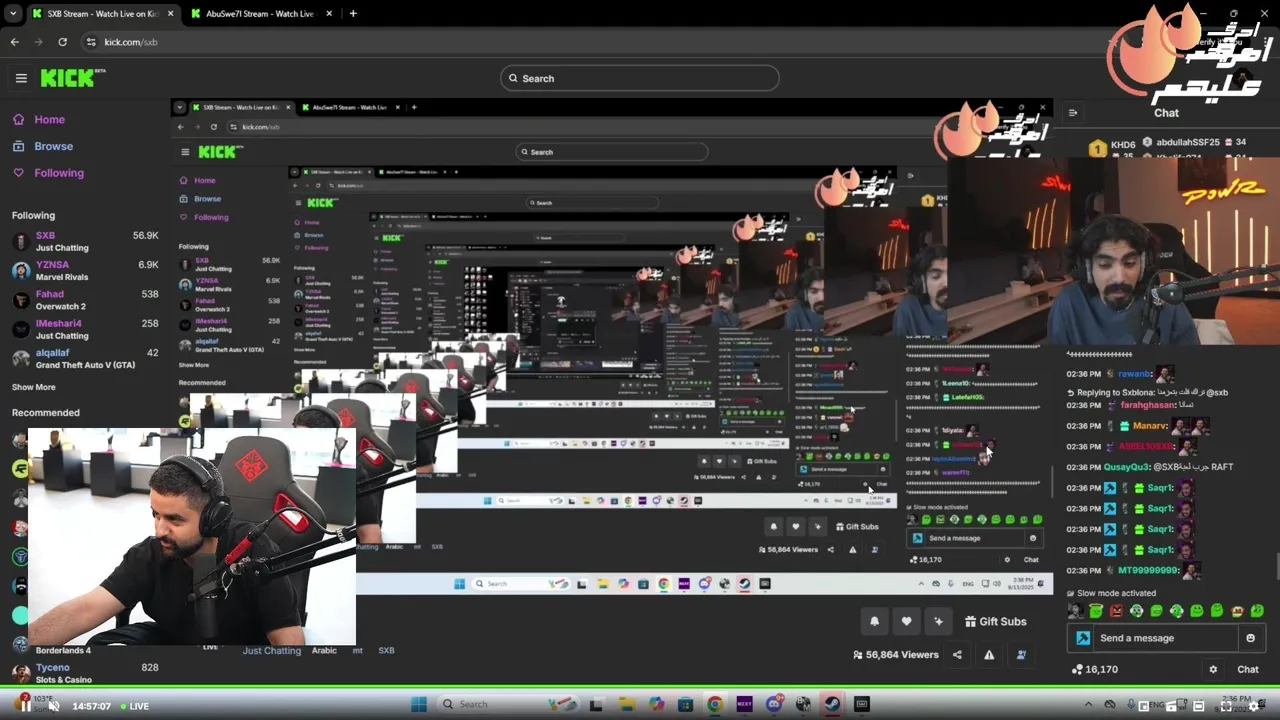This screenshot has width=1280, height=720.
Task: Click the blue user icon after warning
Action: 1021,655
